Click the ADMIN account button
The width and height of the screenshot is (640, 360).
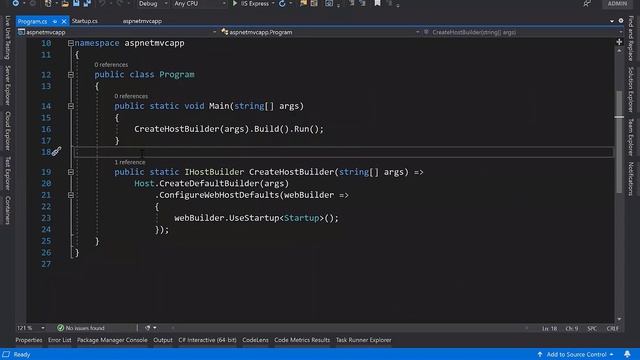point(617,4)
